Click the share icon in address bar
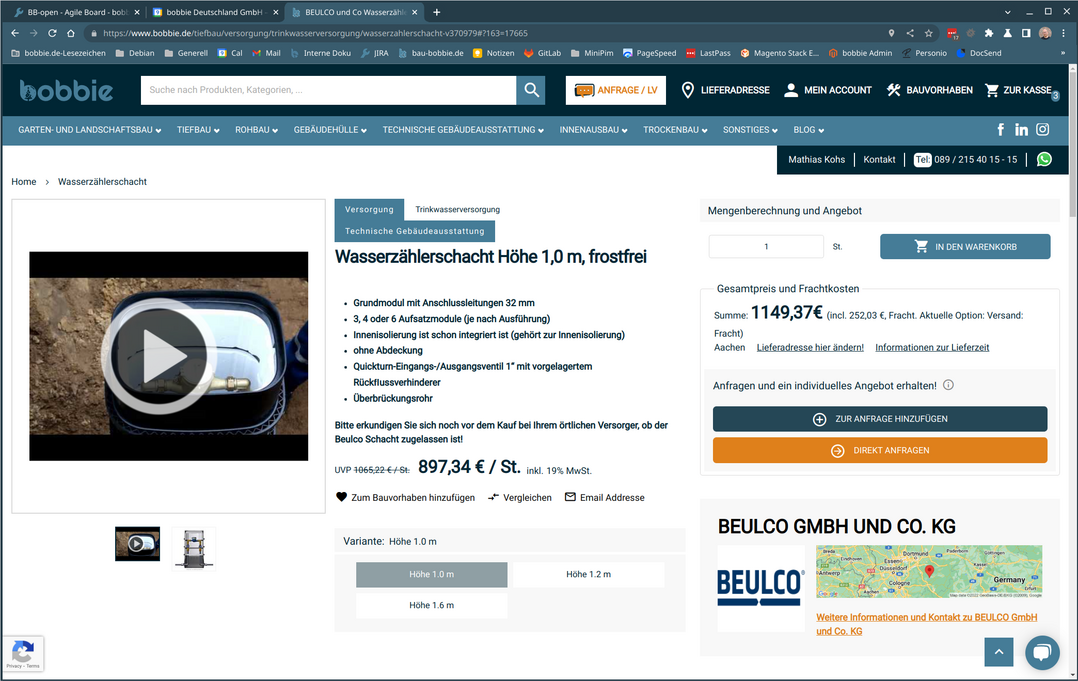This screenshot has width=1078, height=681. pyautogui.click(x=910, y=33)
